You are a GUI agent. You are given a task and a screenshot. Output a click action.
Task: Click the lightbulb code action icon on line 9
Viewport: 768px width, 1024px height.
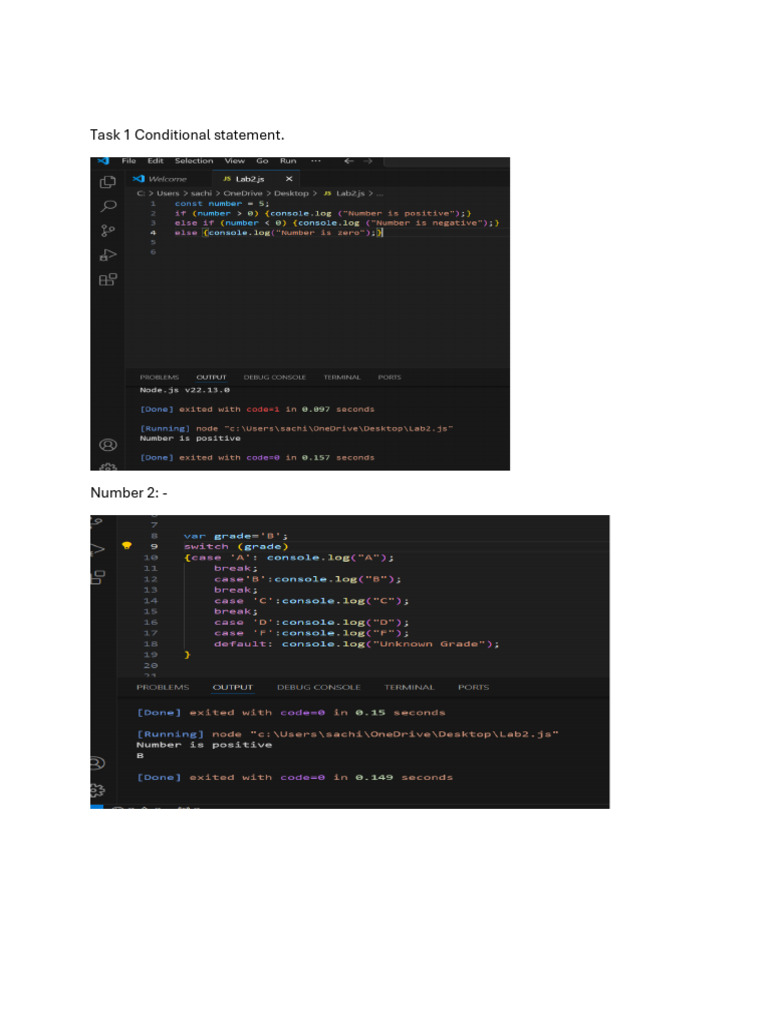coord(127,546)
